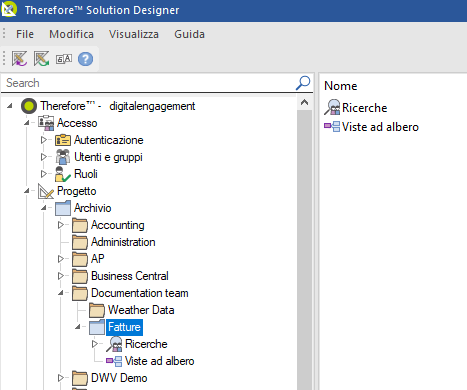
Task: Click the Therefore application logo in title bar
Action: [x=9, y=9]
